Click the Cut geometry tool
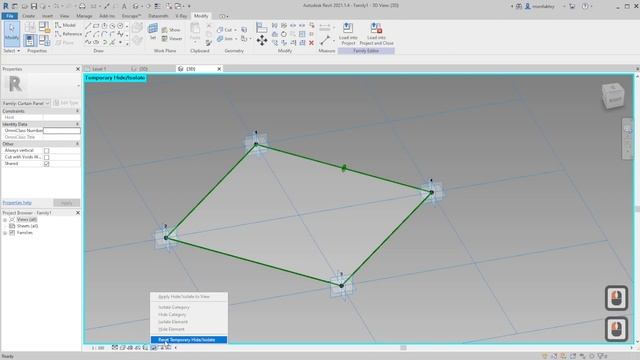The image size is (640, 360). point(225,30)
